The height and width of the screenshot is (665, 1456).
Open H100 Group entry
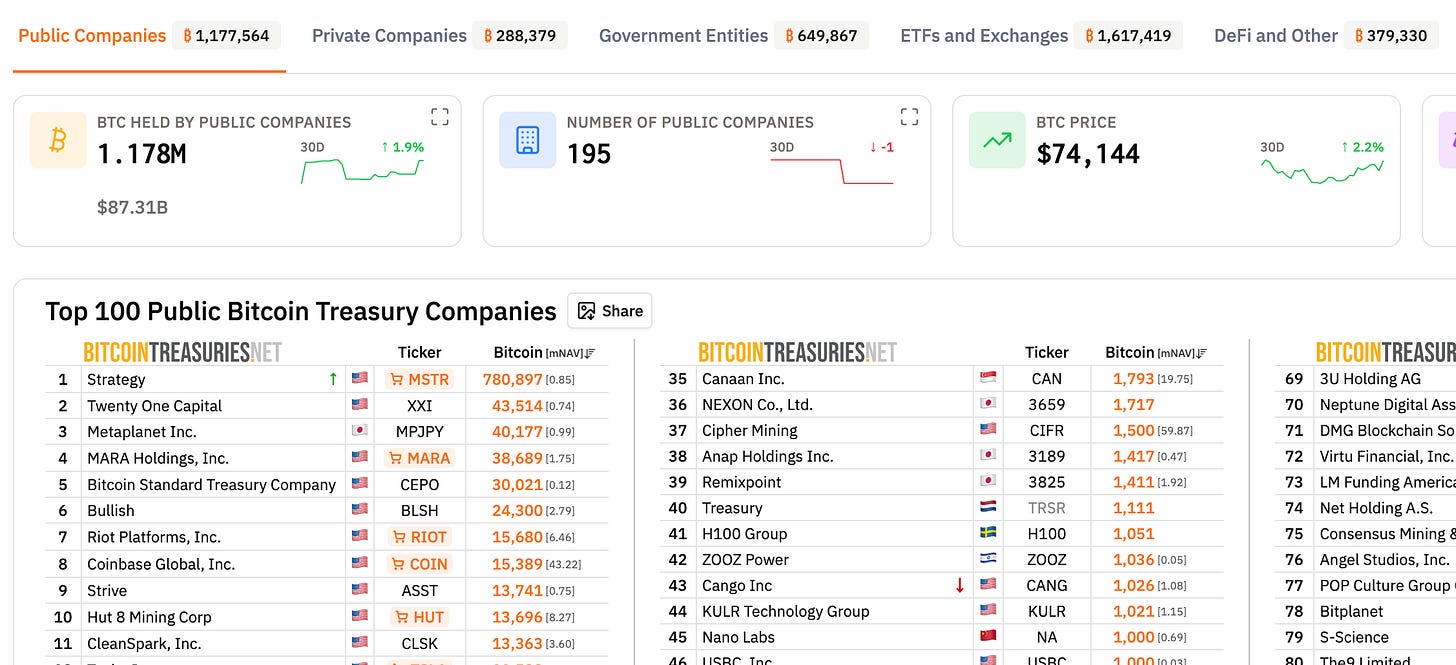coord(744,534)
